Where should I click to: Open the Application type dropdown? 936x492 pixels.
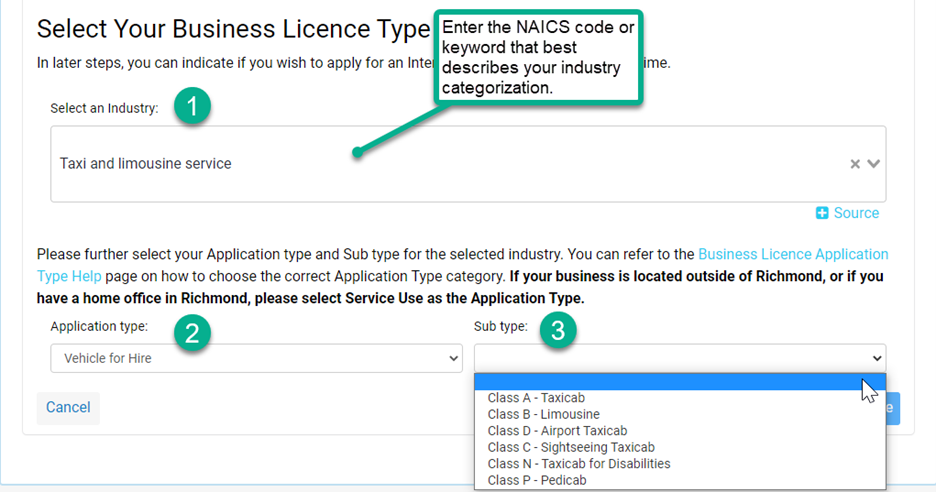click(x=256, y=358)
